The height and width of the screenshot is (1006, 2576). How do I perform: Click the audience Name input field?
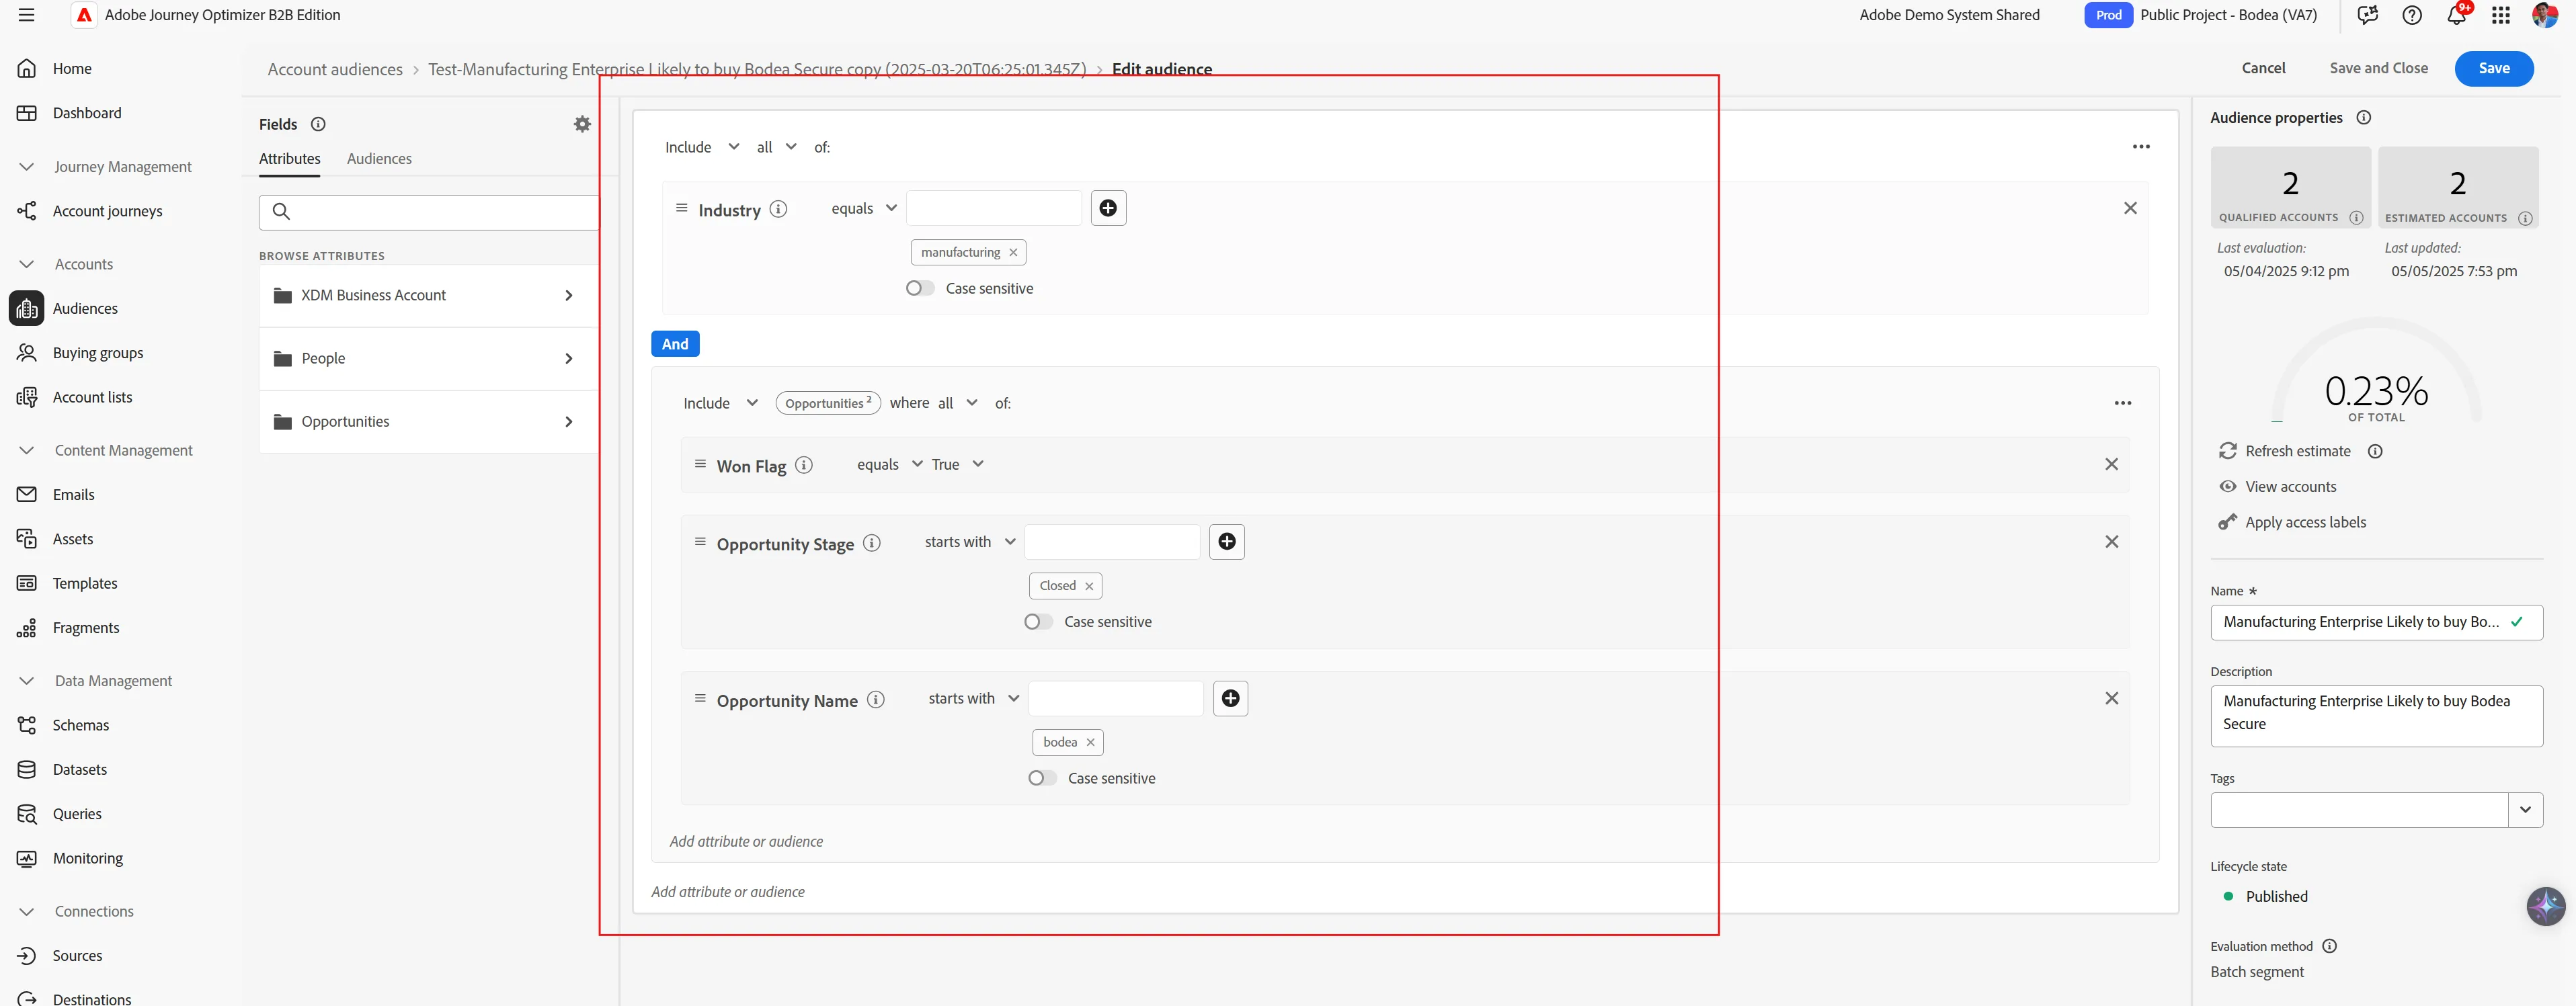[2376, 622]
